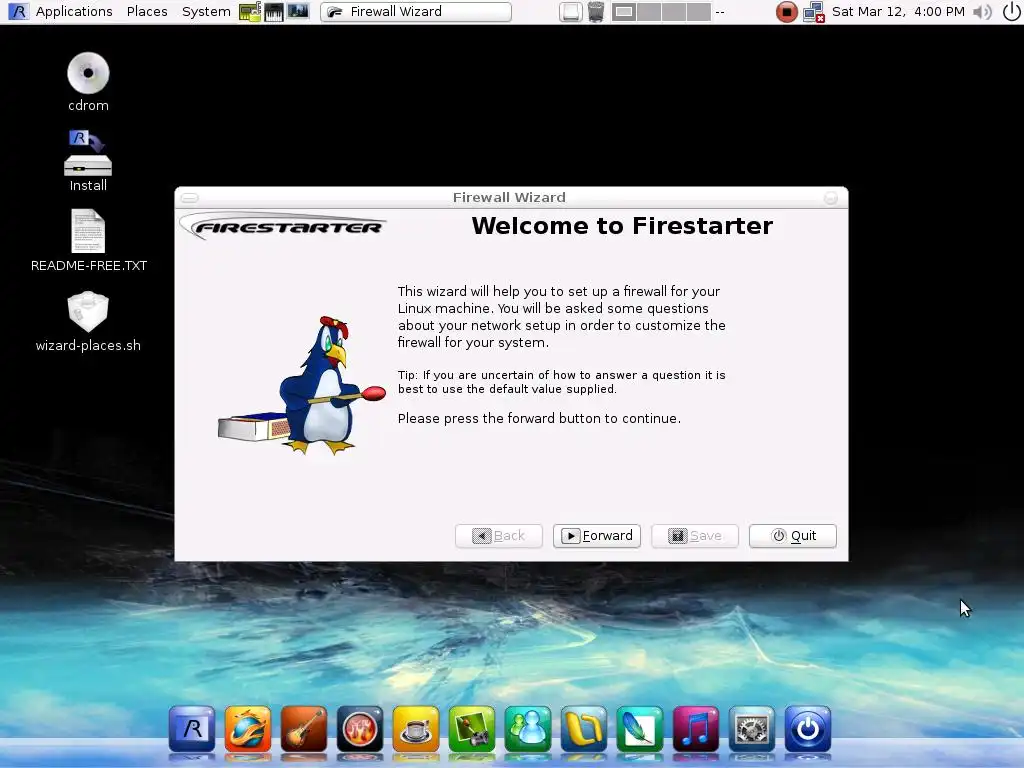Open the Applications menu
The width and height of the screenshot is (1024, 768).
point(74,11)
